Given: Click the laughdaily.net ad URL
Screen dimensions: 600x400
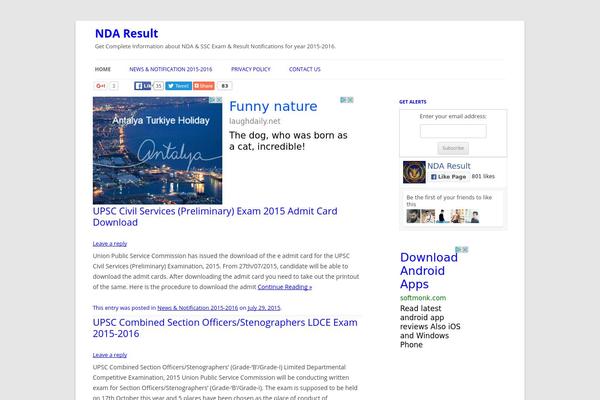Looking at the screenshot, I should point(254,121).
